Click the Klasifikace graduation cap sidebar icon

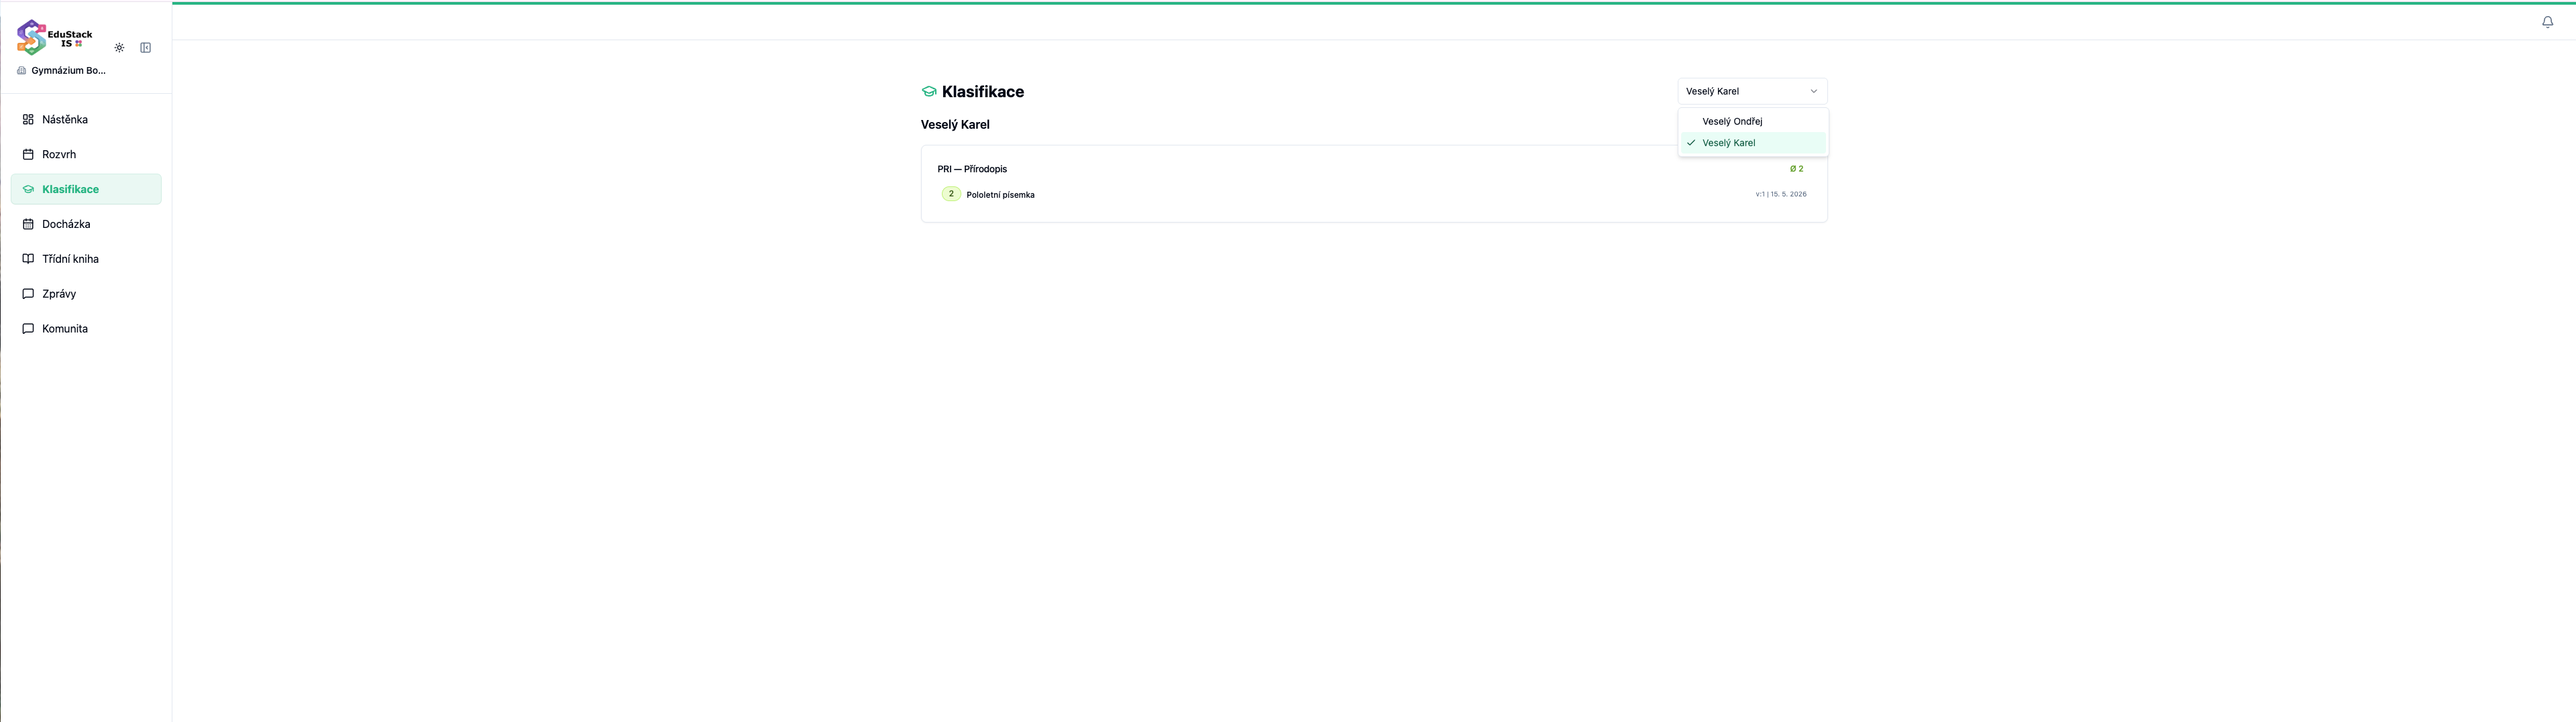(x=28, y=189)
